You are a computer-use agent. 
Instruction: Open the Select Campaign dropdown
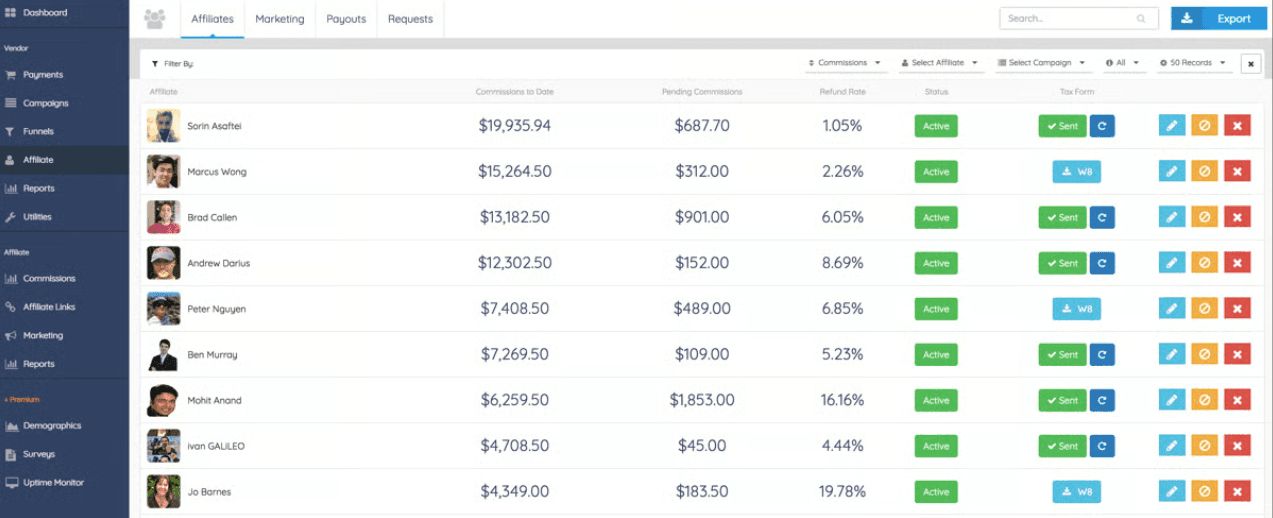[x=1041, y=63]
